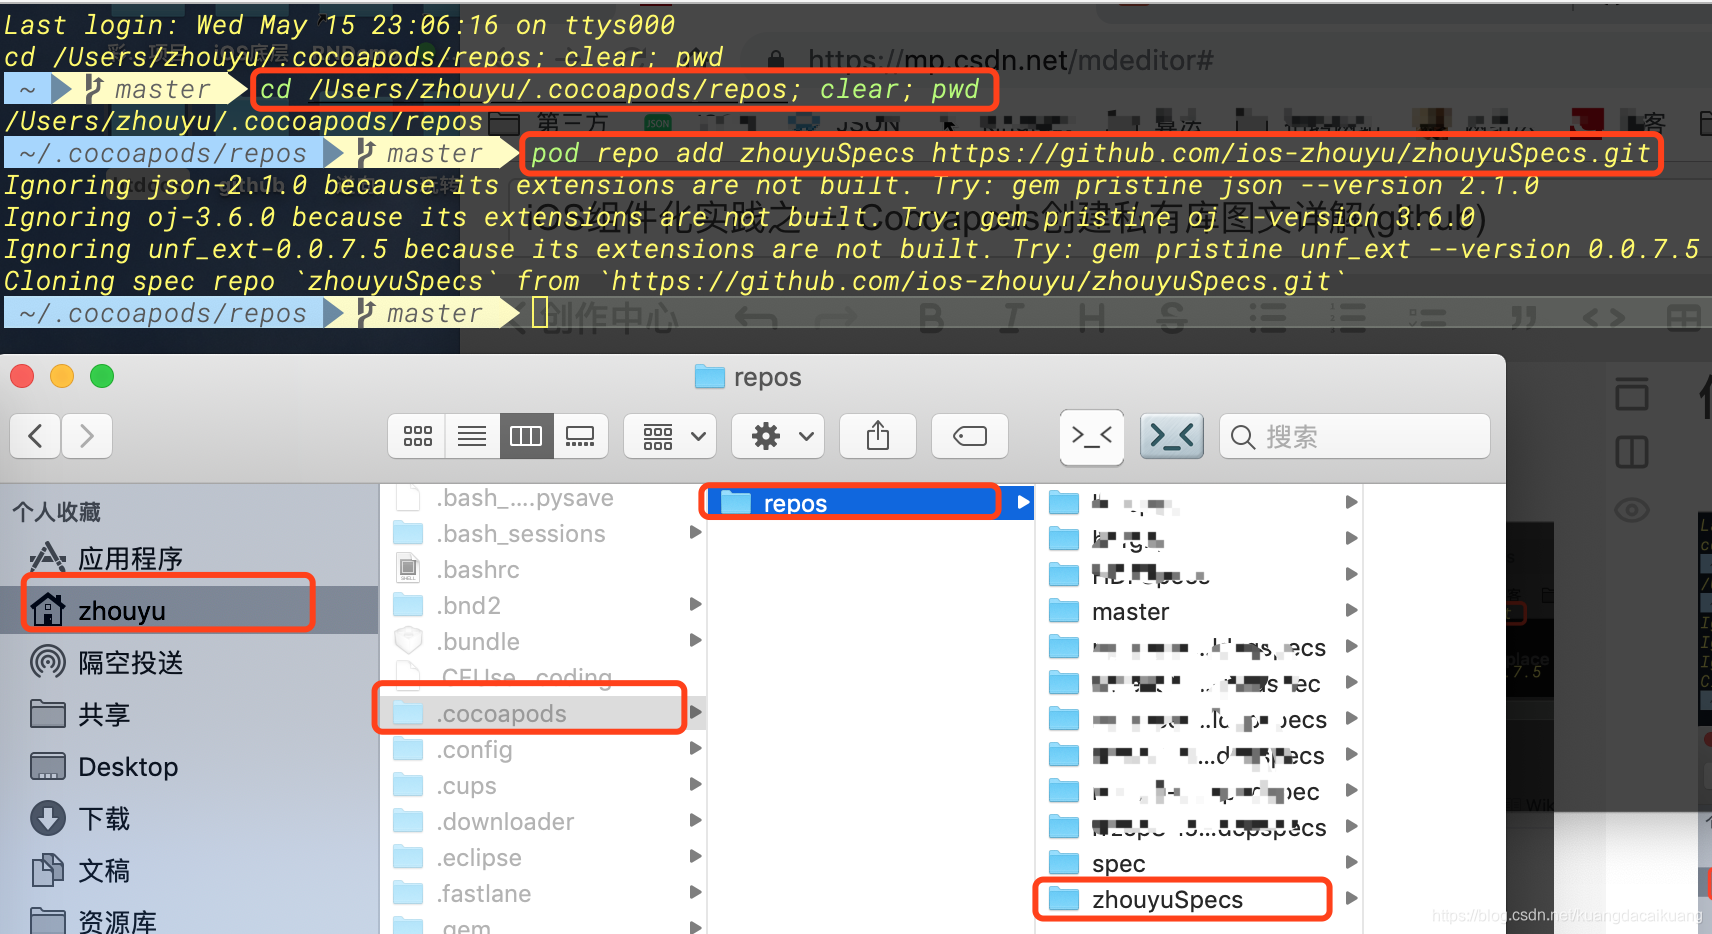
Task: Open terminal here with white icon
Action: pyautogui.click(x=1092, y=437)
